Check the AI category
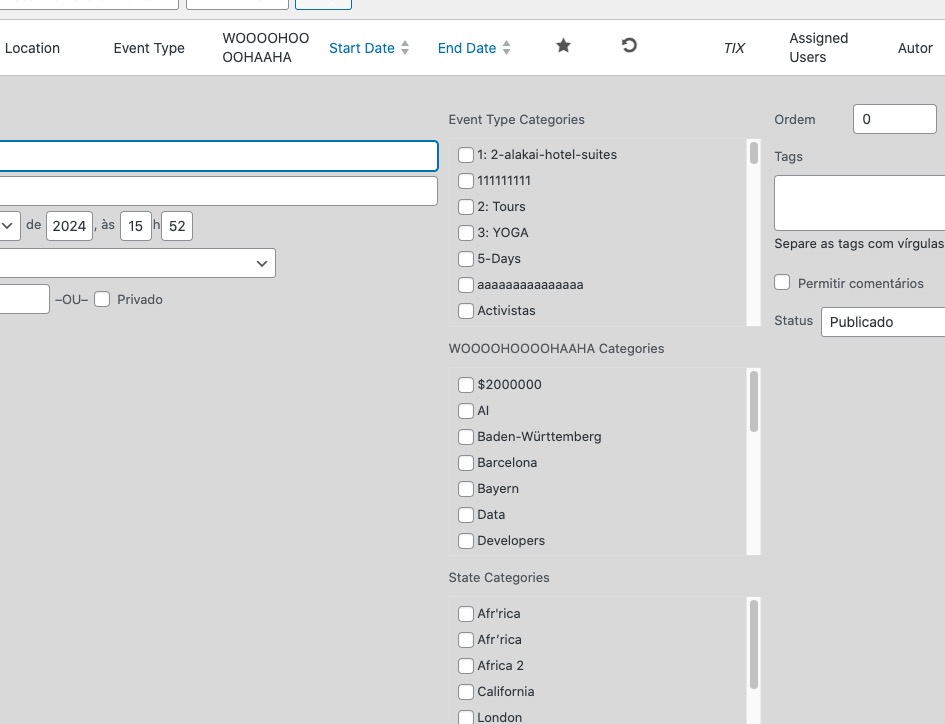 tap(466, 411)
